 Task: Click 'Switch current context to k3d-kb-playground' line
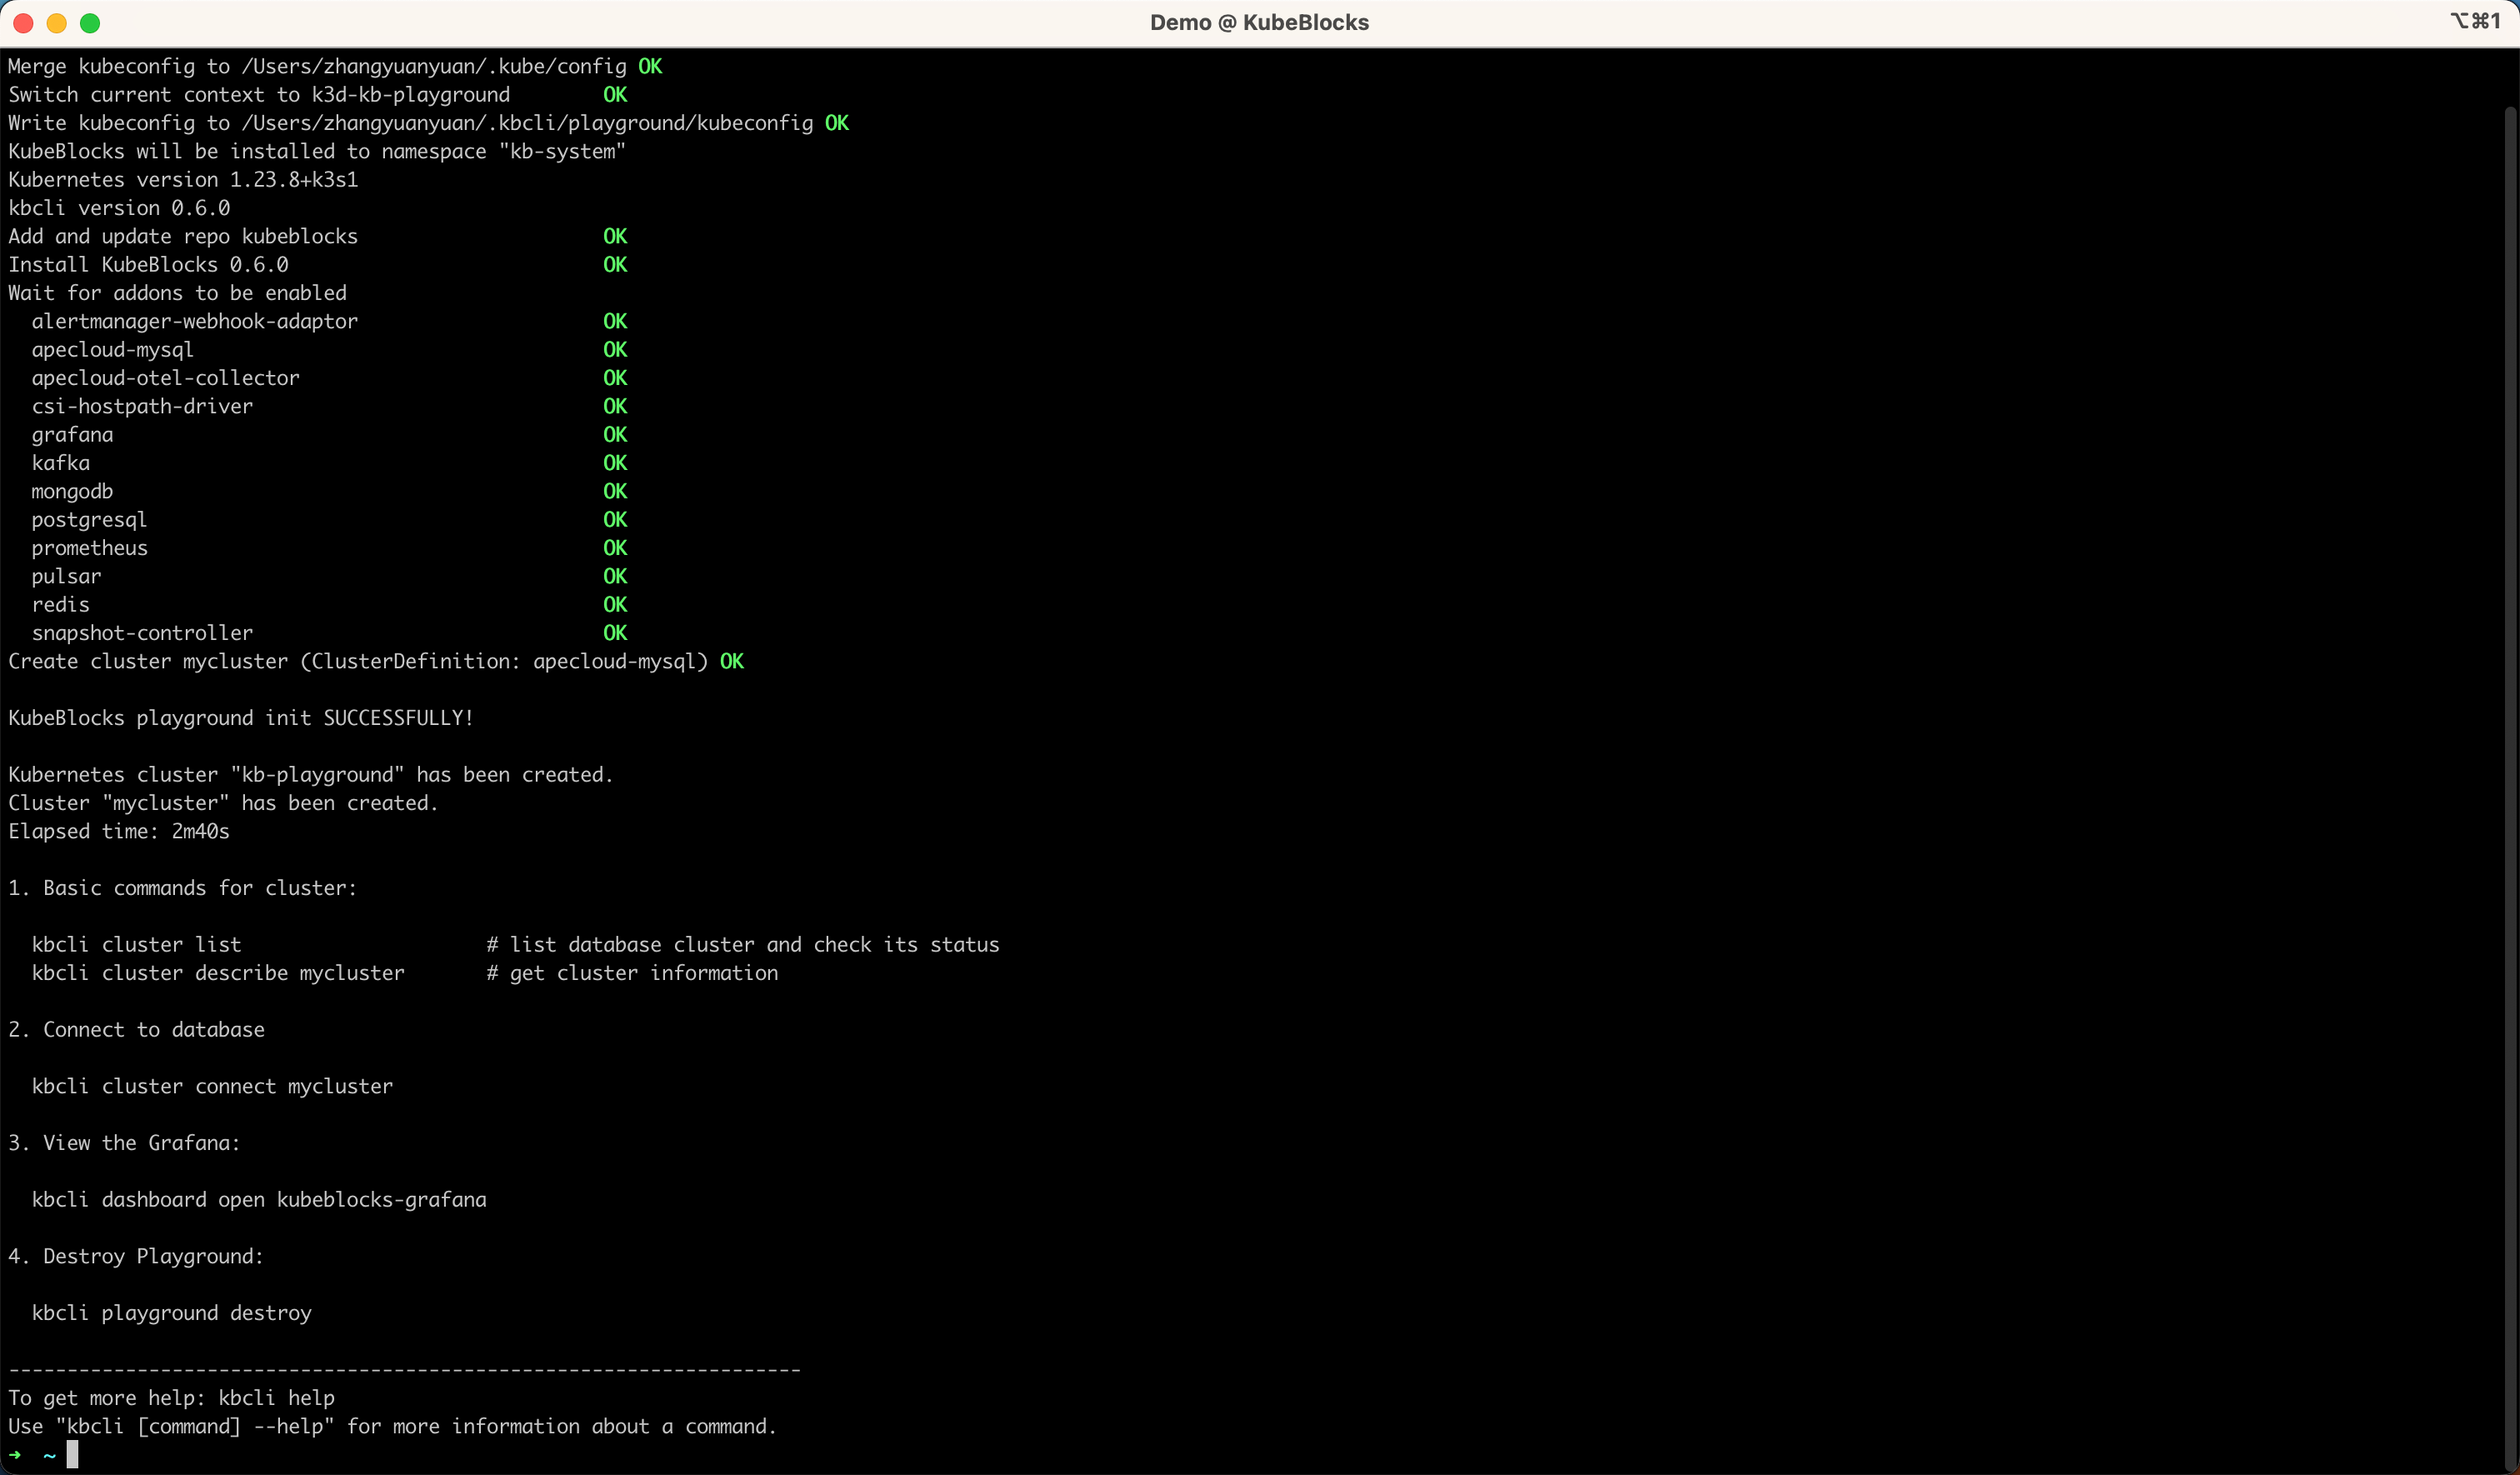(318, 95)
